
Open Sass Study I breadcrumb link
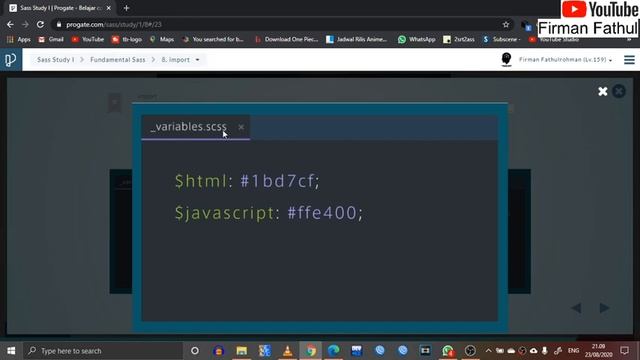[56, 60]
